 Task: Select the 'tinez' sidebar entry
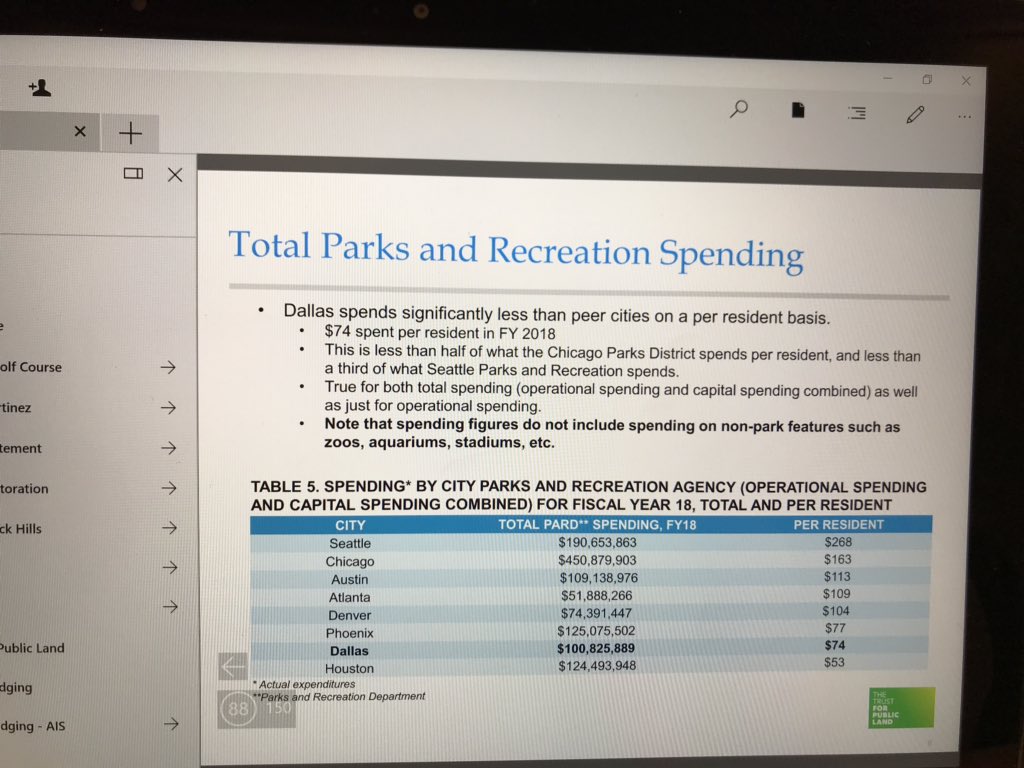click(15, 408)
